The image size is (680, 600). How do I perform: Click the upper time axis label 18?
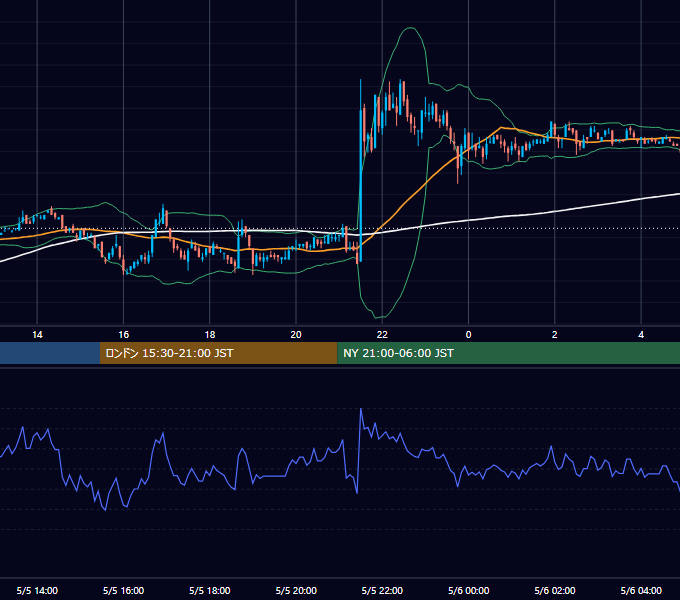tap(210, 335)
